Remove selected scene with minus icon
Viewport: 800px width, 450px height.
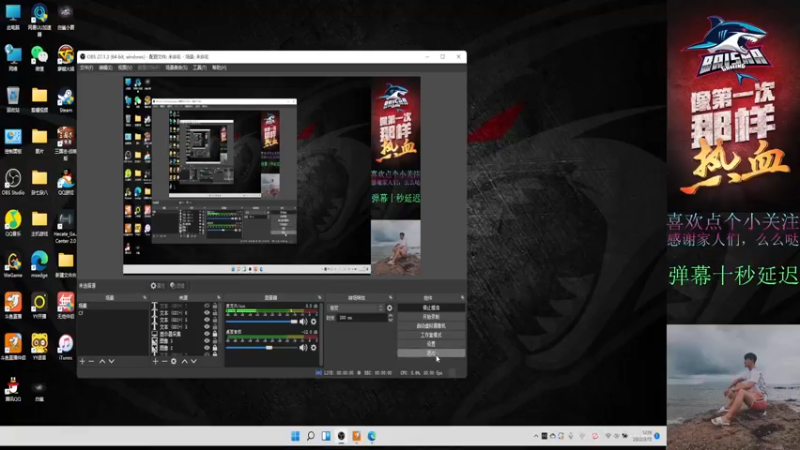click(x=91, y=361)
